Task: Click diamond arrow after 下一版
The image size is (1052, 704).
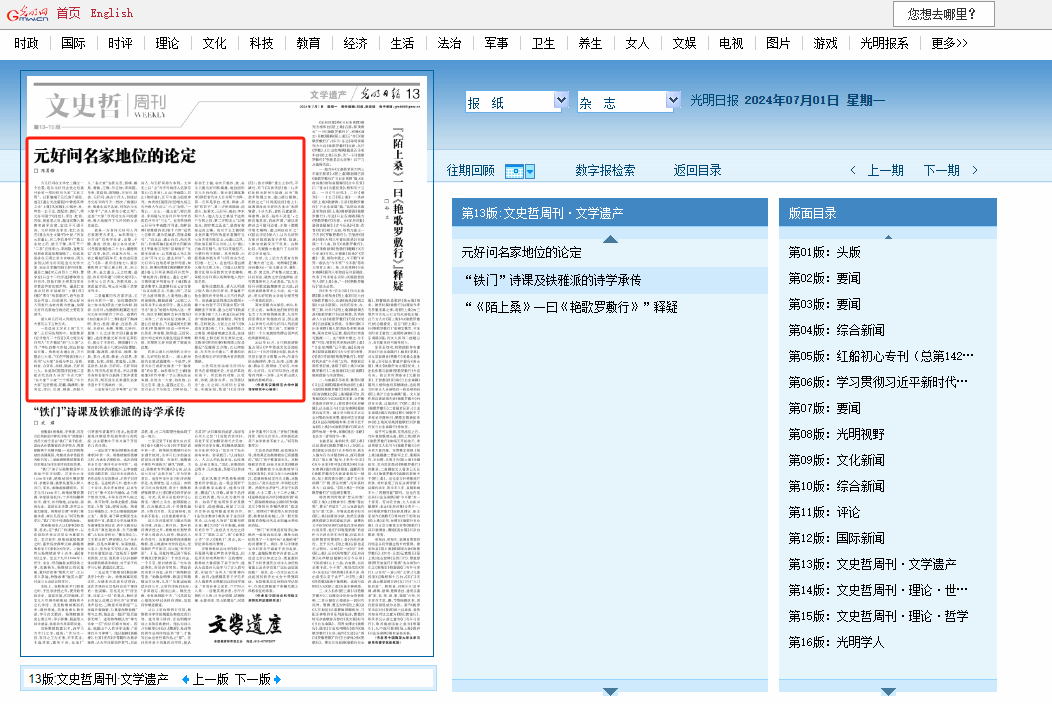Action: pos(277,679)
